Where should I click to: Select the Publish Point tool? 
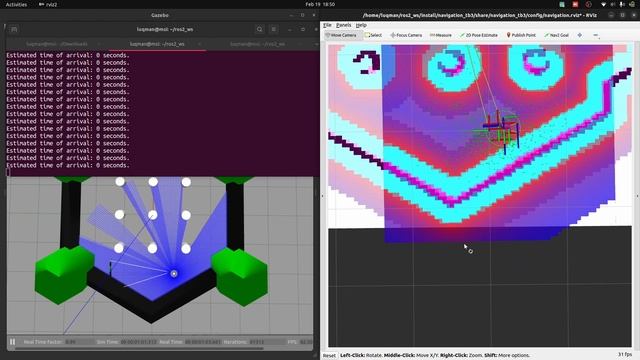tap(521, 36)
